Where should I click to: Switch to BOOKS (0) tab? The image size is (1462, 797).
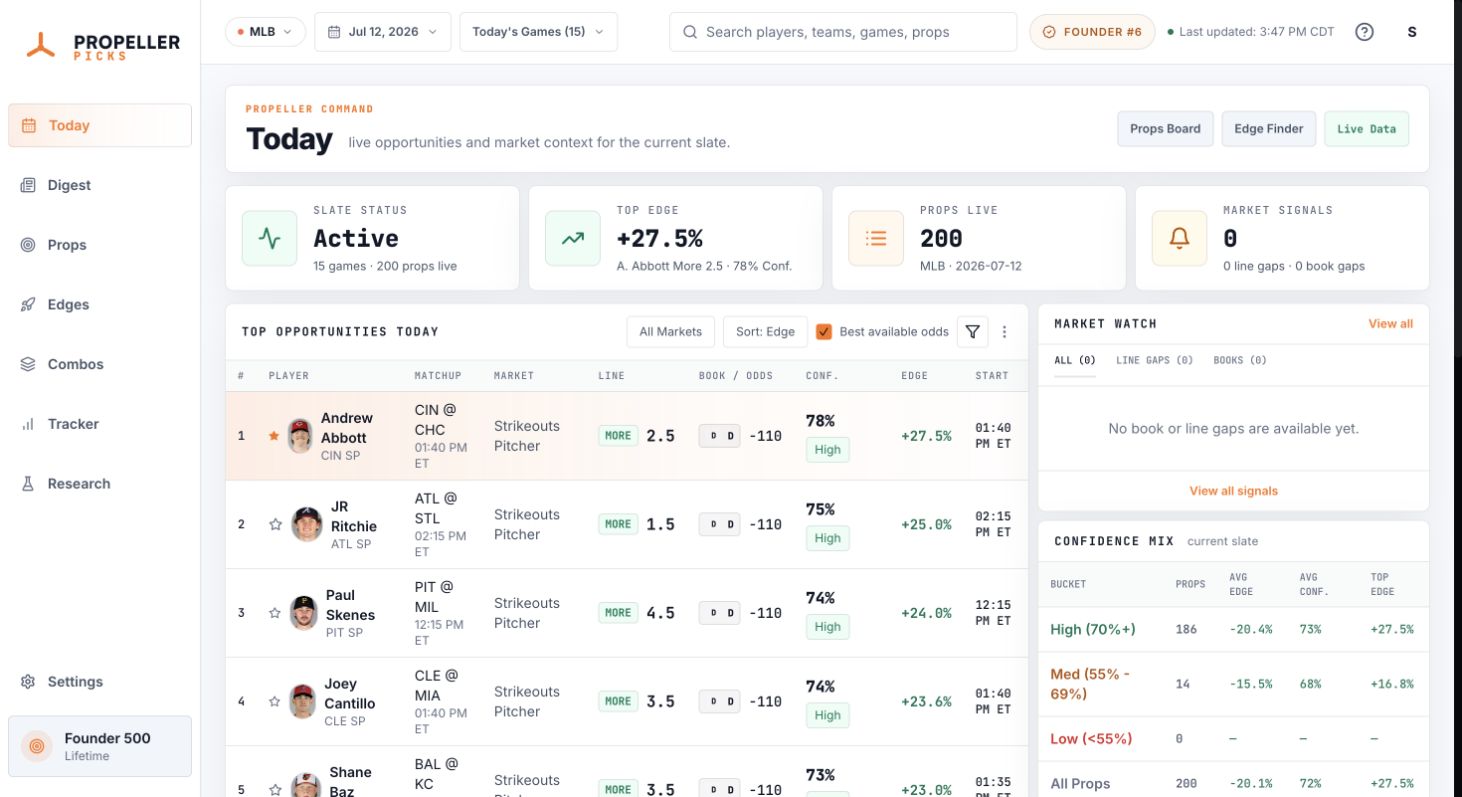[1240, 360]
